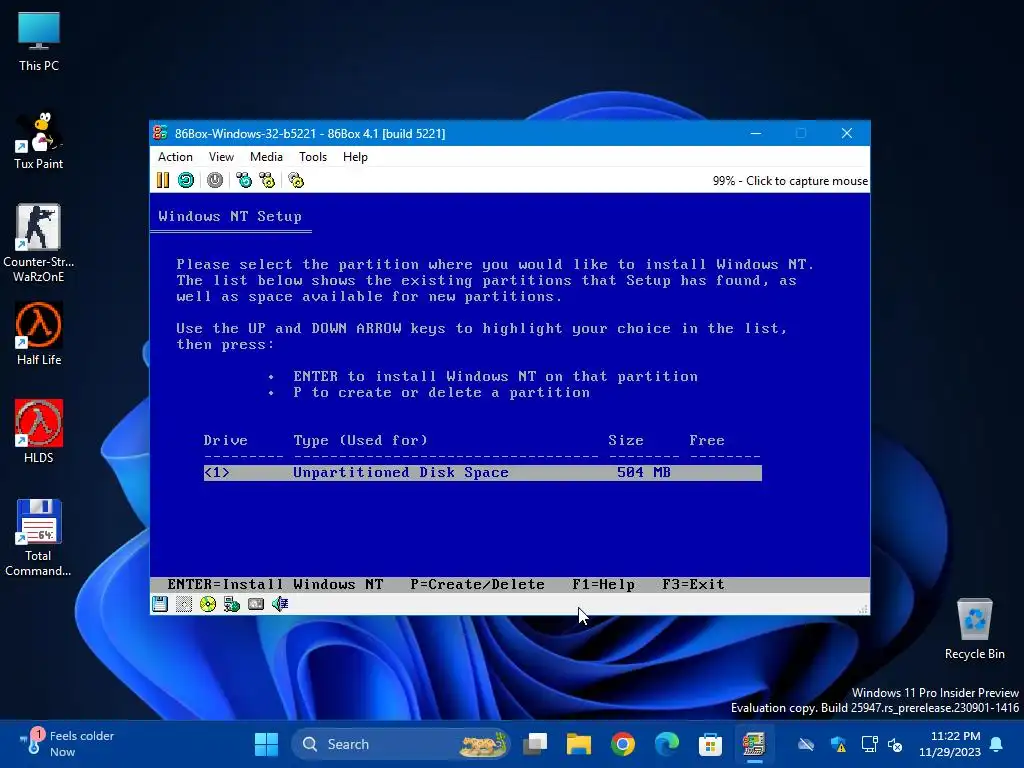
Task: Open emulator Settings gear icon in toolbar
Action: click(x=296, y=180)
